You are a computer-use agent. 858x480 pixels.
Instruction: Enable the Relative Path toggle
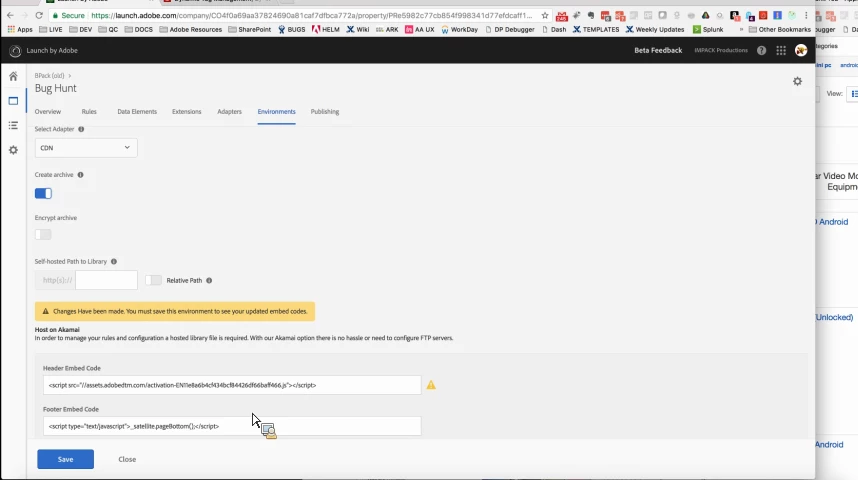[x=153, y=280]
